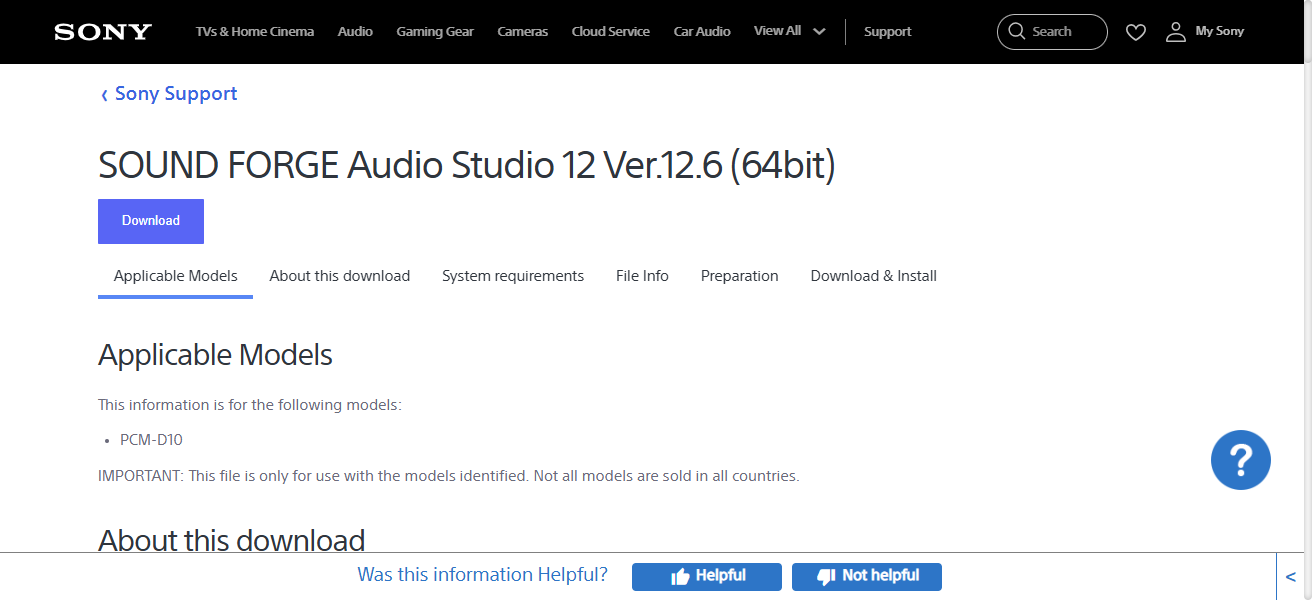The height and width of the screenshot is (600, 1312).
Task: Open favorites with the heart icon
Action: (1136, 31)
